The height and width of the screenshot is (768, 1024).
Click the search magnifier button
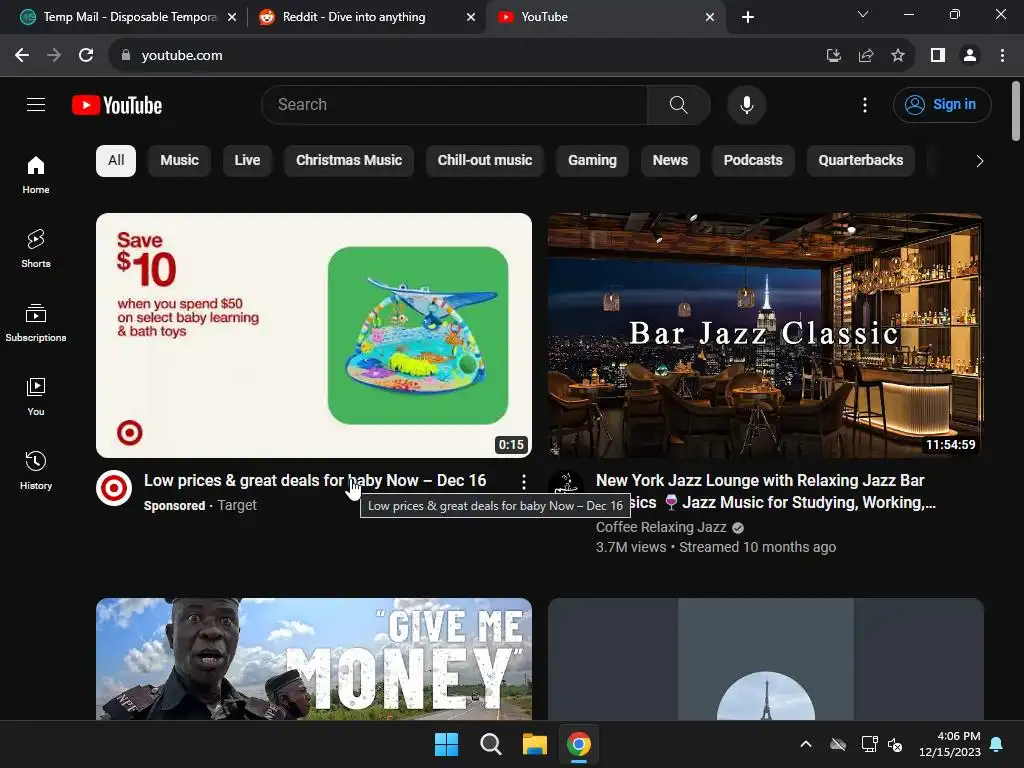pyautogui.click(x=679, y=104)
